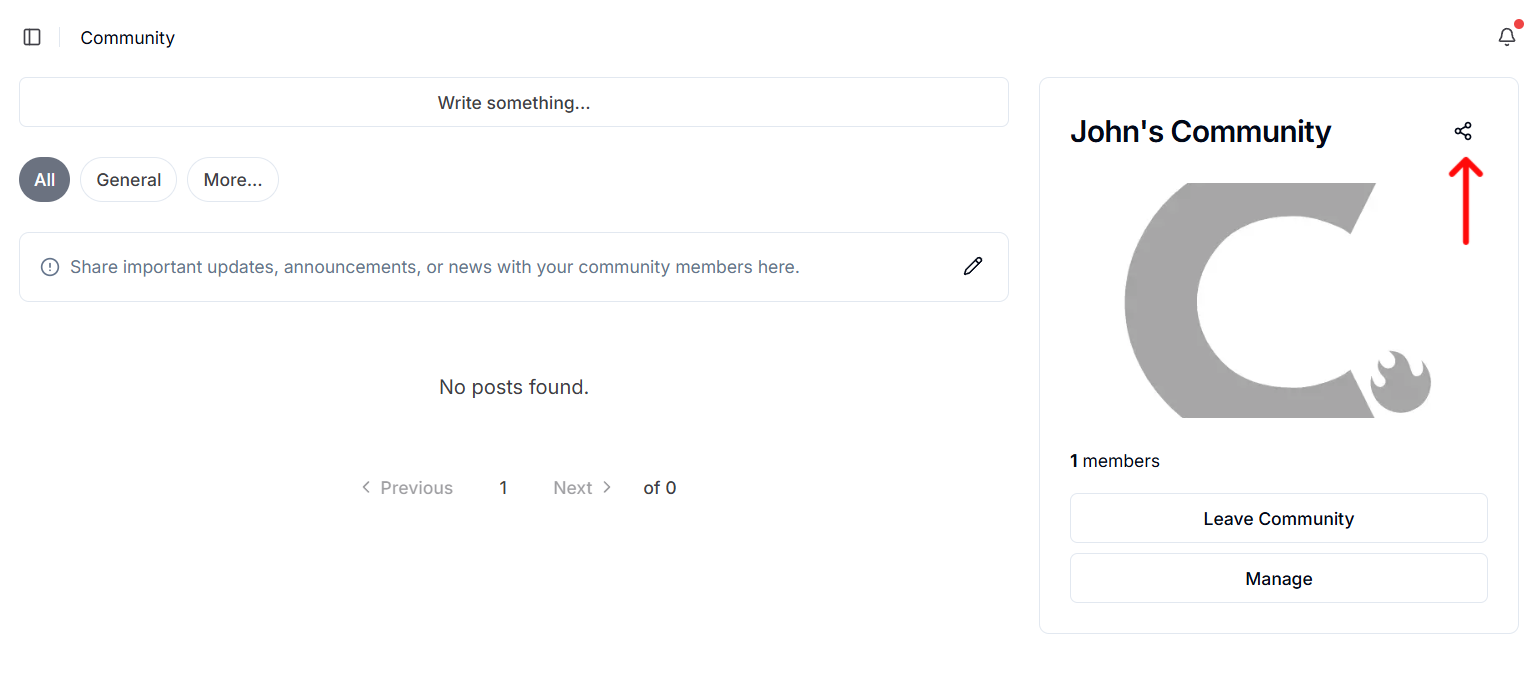Click the Write something post field
The image size is (1536, 700).
point(513,101)
